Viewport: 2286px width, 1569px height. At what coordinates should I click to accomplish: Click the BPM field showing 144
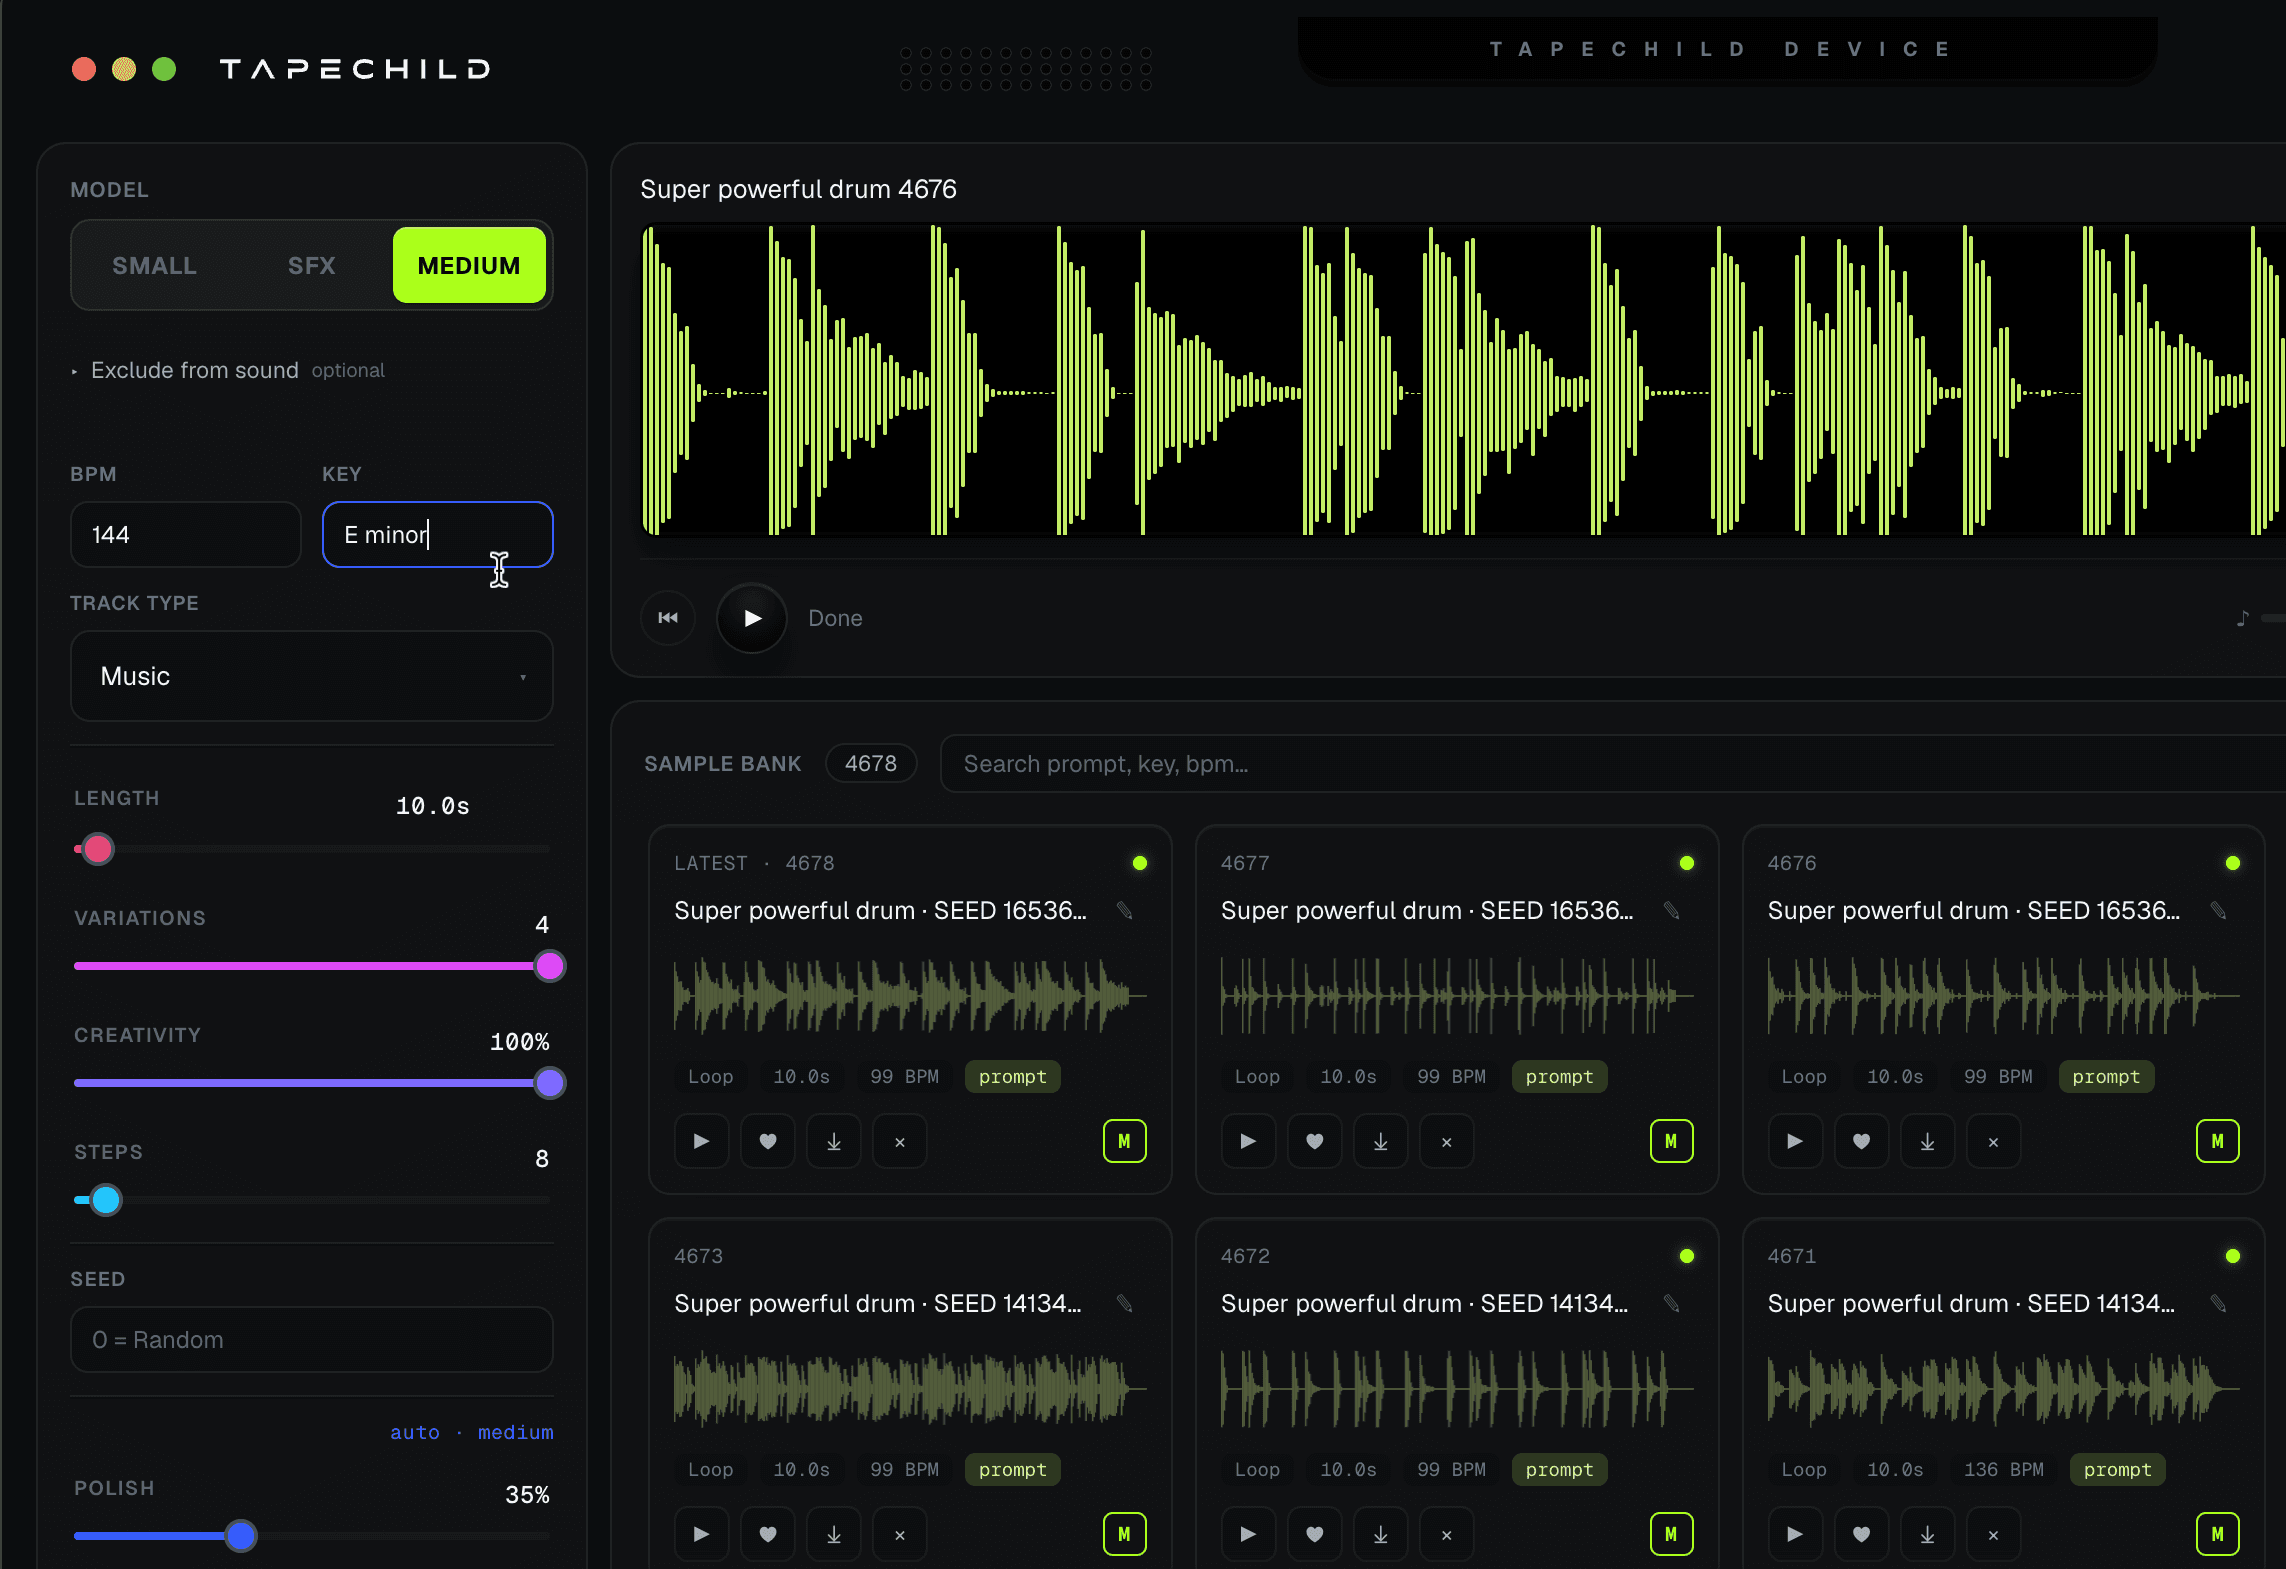click(185, 534)
